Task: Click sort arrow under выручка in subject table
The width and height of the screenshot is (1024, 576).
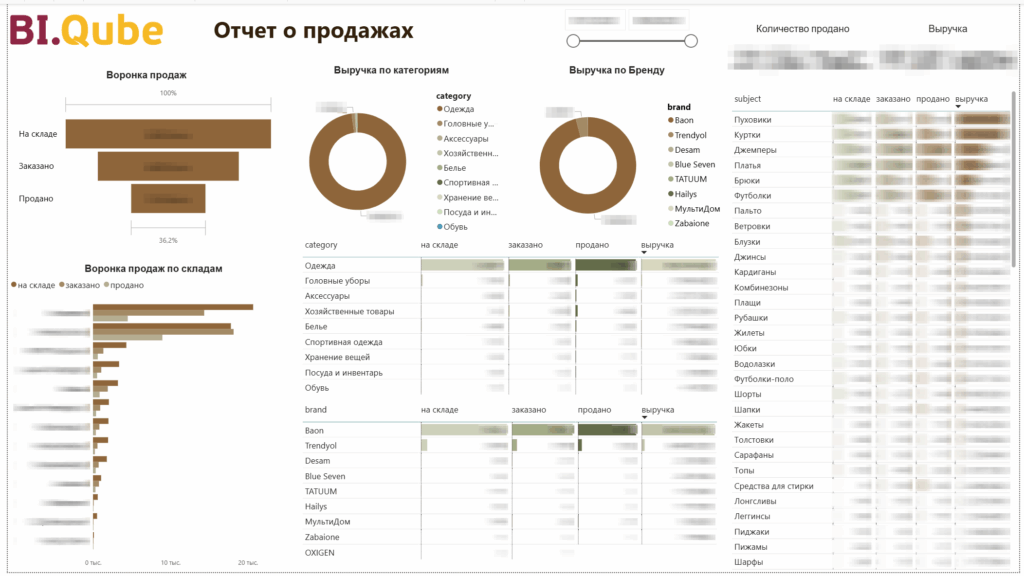Action: point(959,107)
